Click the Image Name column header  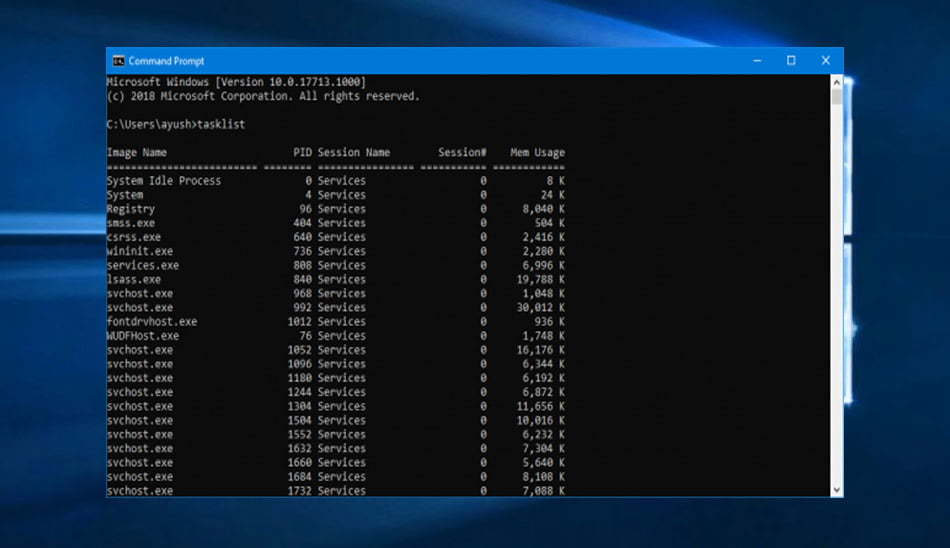pyautogui.click(x=137, y=153)
